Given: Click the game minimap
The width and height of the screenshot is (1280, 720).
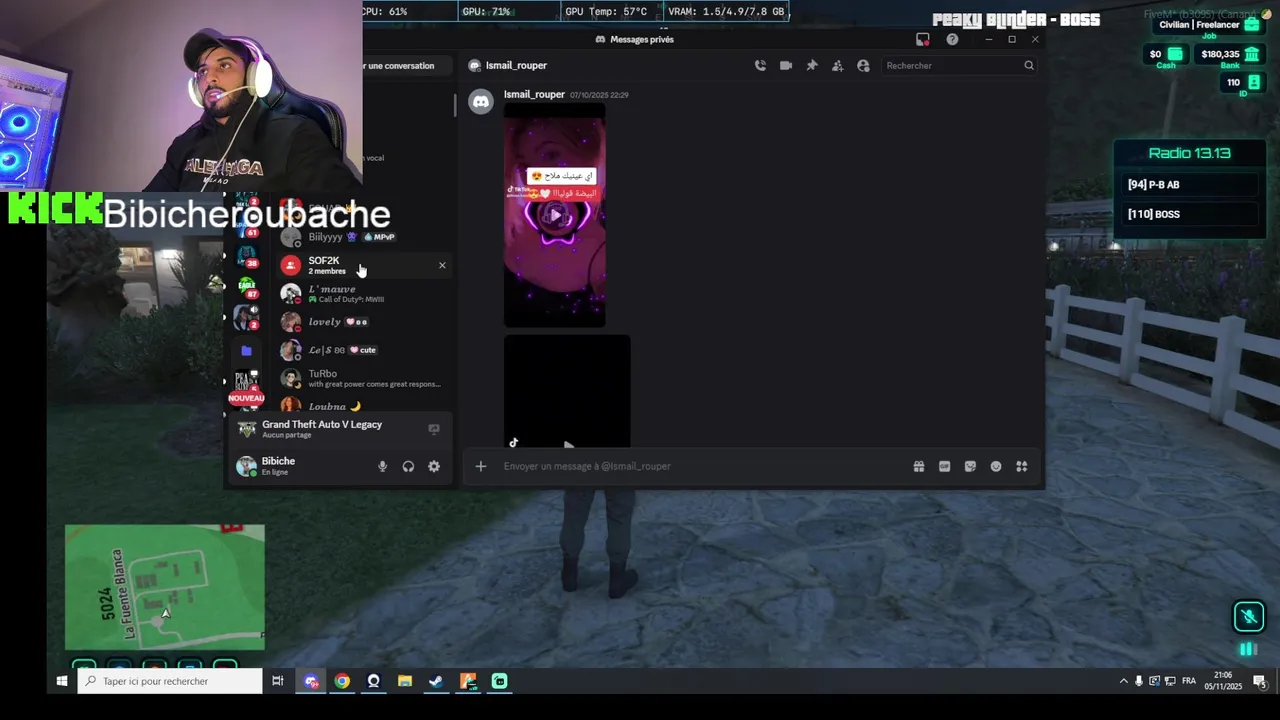Looking at the screenshot, I should click(165, 587).
